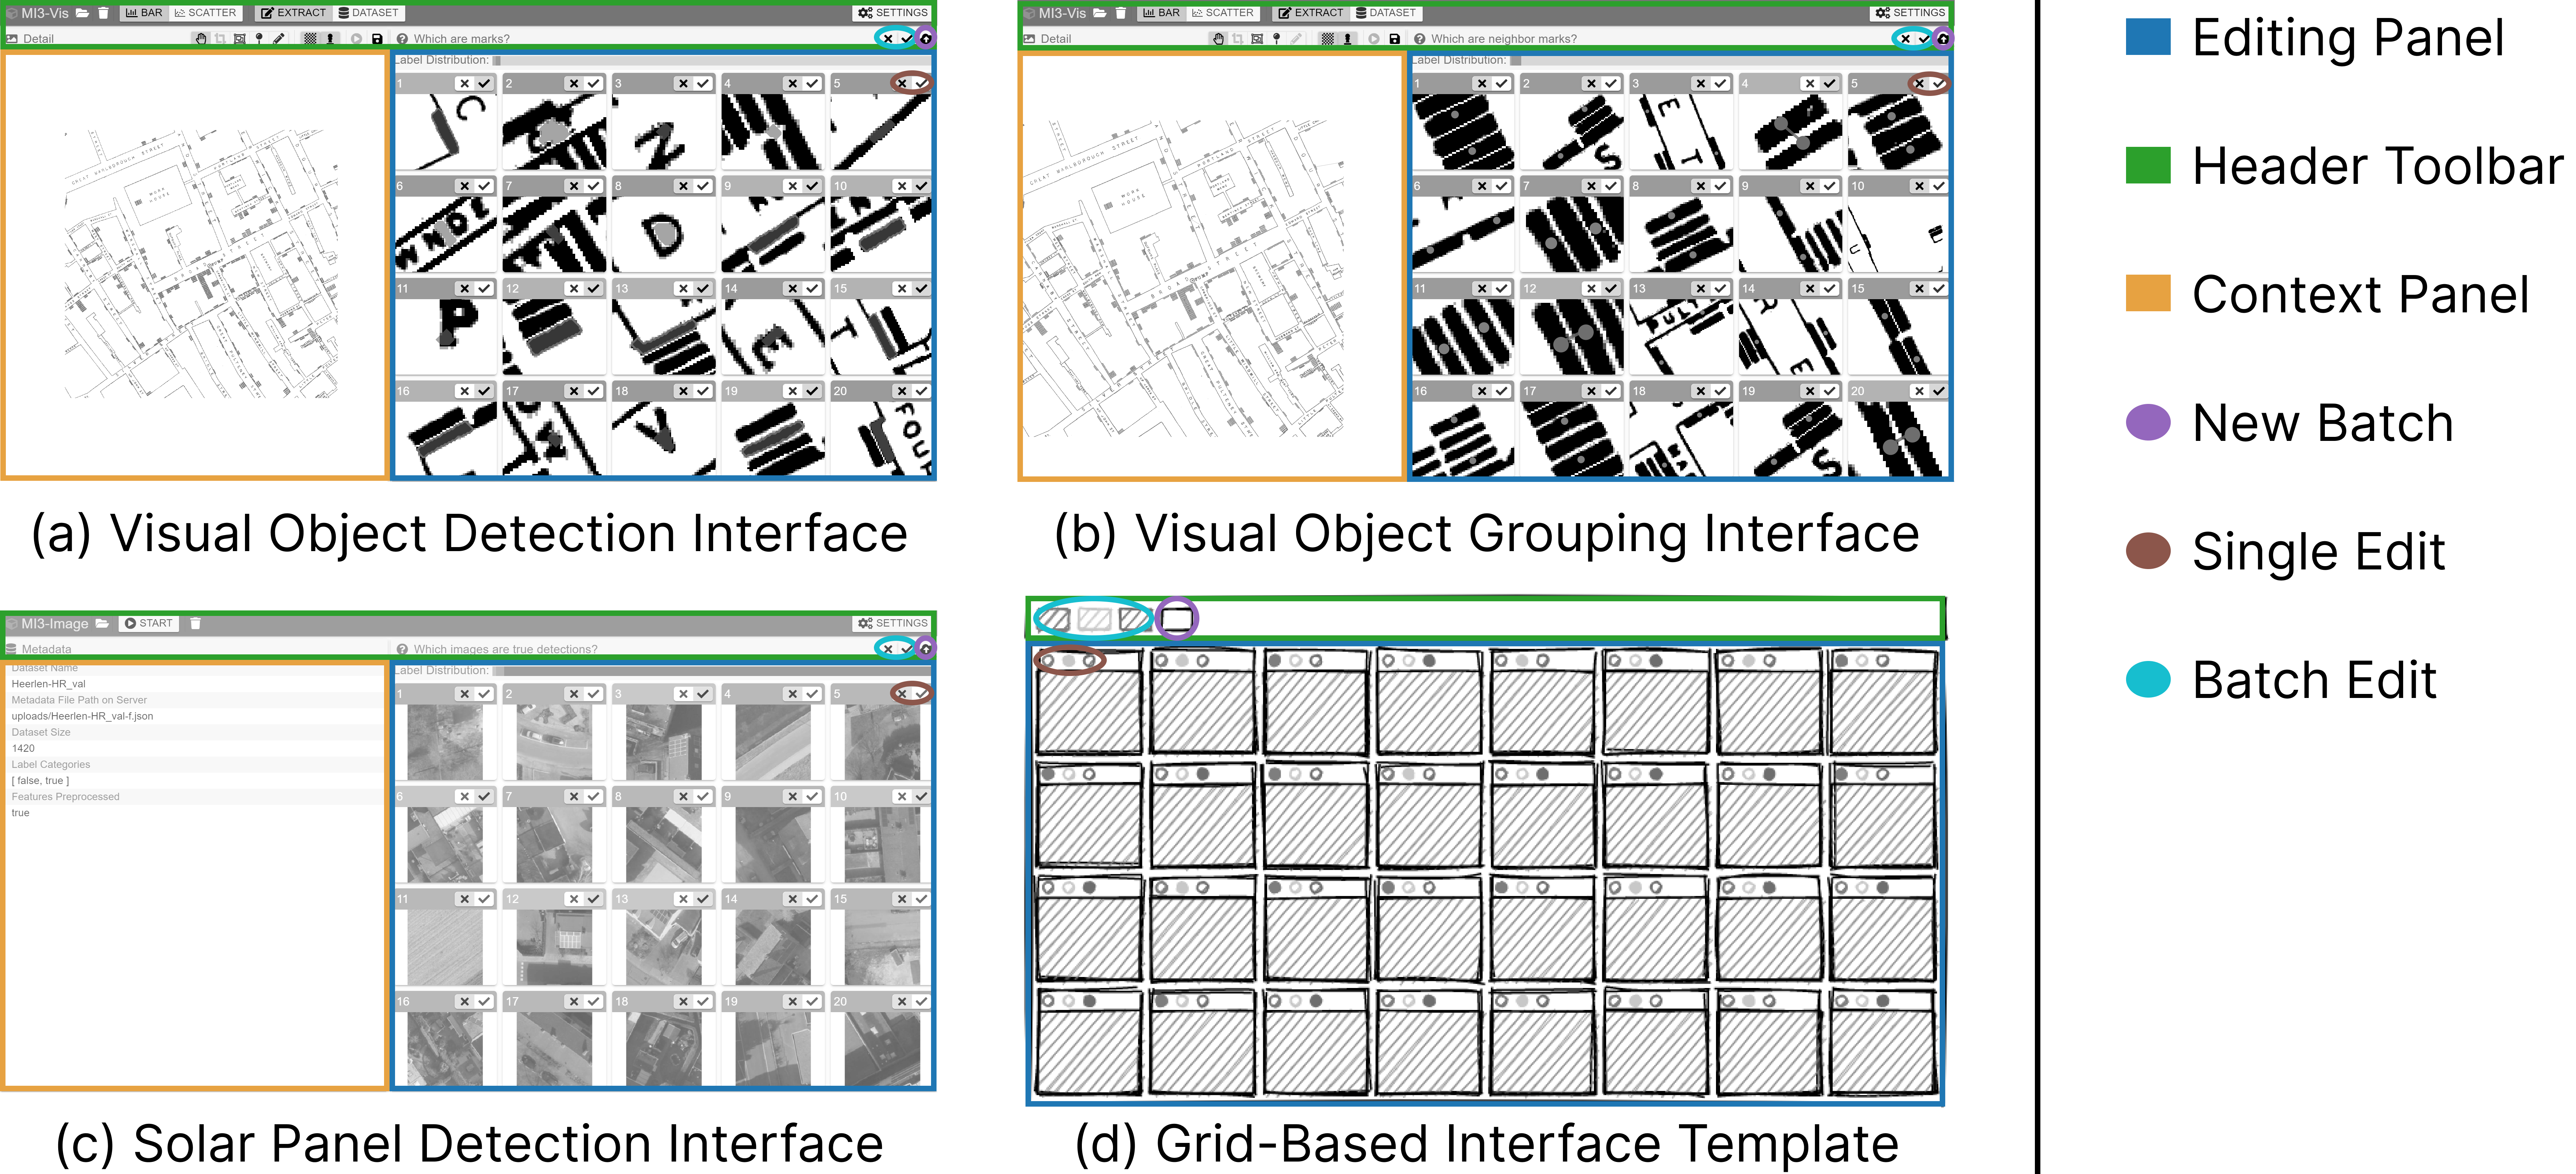
Task: Click new batch upload icon in interface (a)
Action: 926,39
